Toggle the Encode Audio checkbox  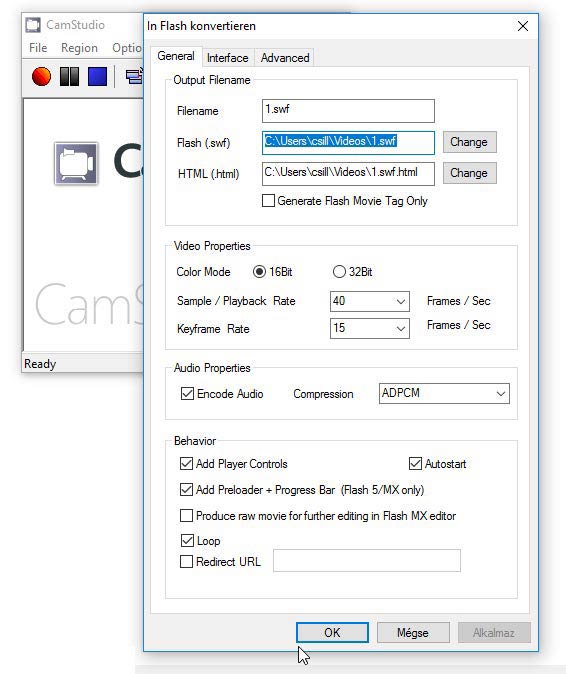pos(187,393)
